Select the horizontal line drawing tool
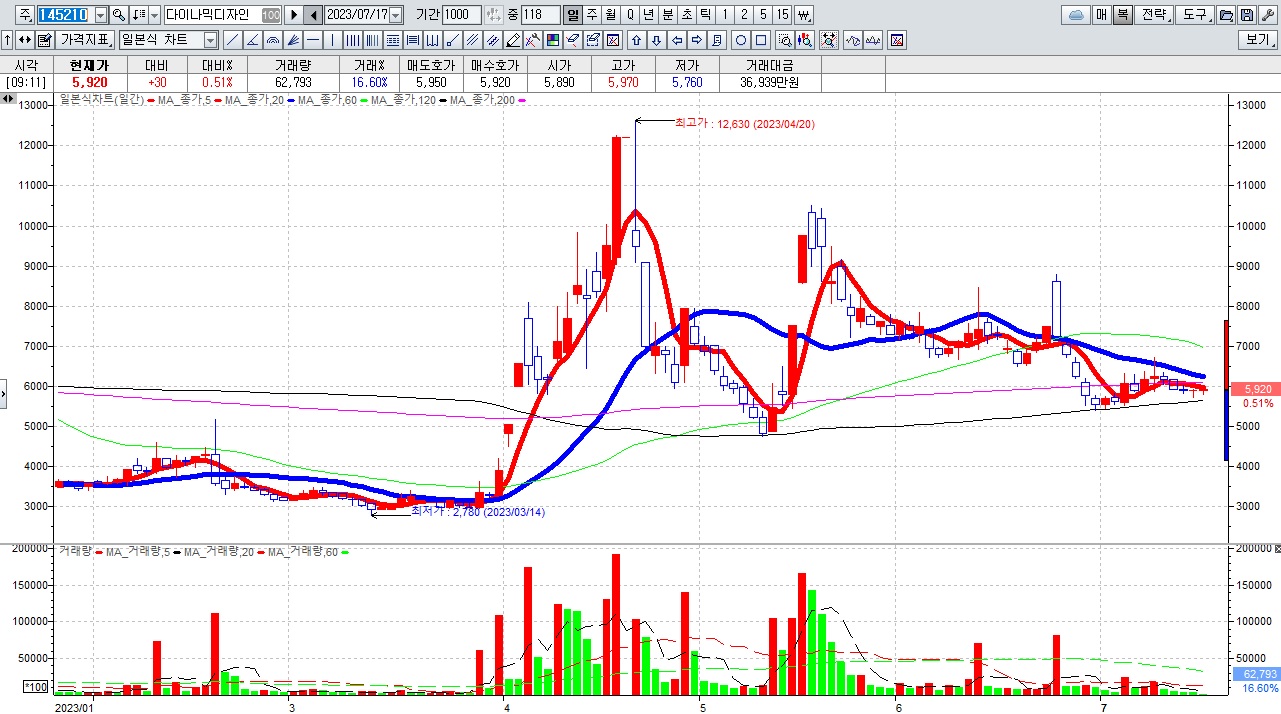 [x=313, y=40]
